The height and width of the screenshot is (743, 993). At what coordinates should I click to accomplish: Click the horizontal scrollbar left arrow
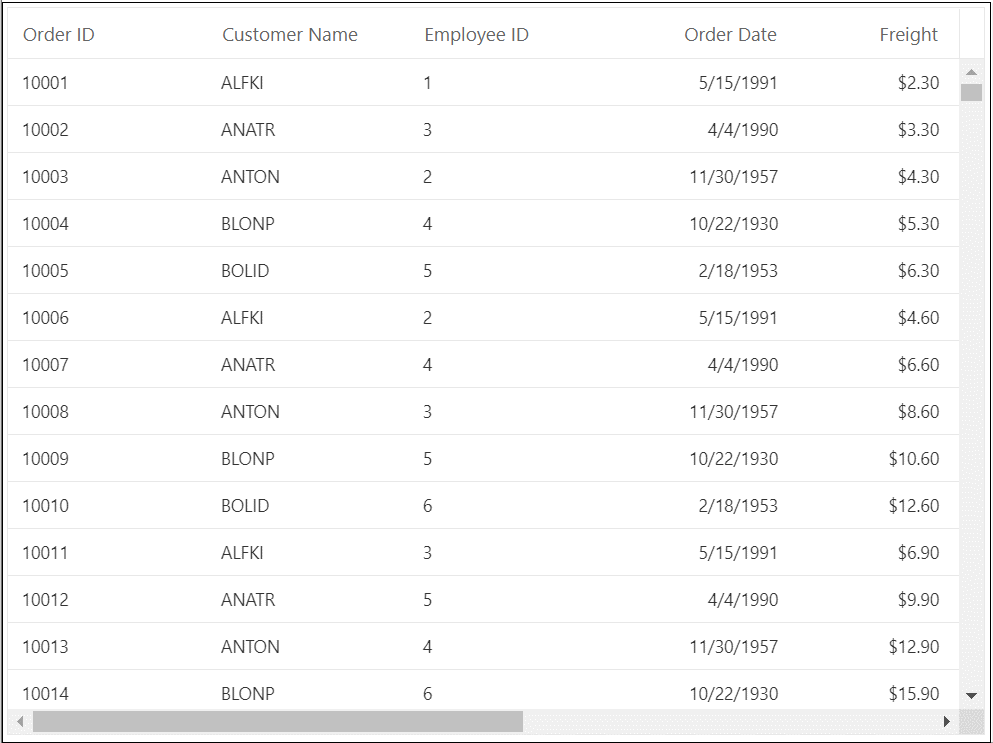click(19, 721)
